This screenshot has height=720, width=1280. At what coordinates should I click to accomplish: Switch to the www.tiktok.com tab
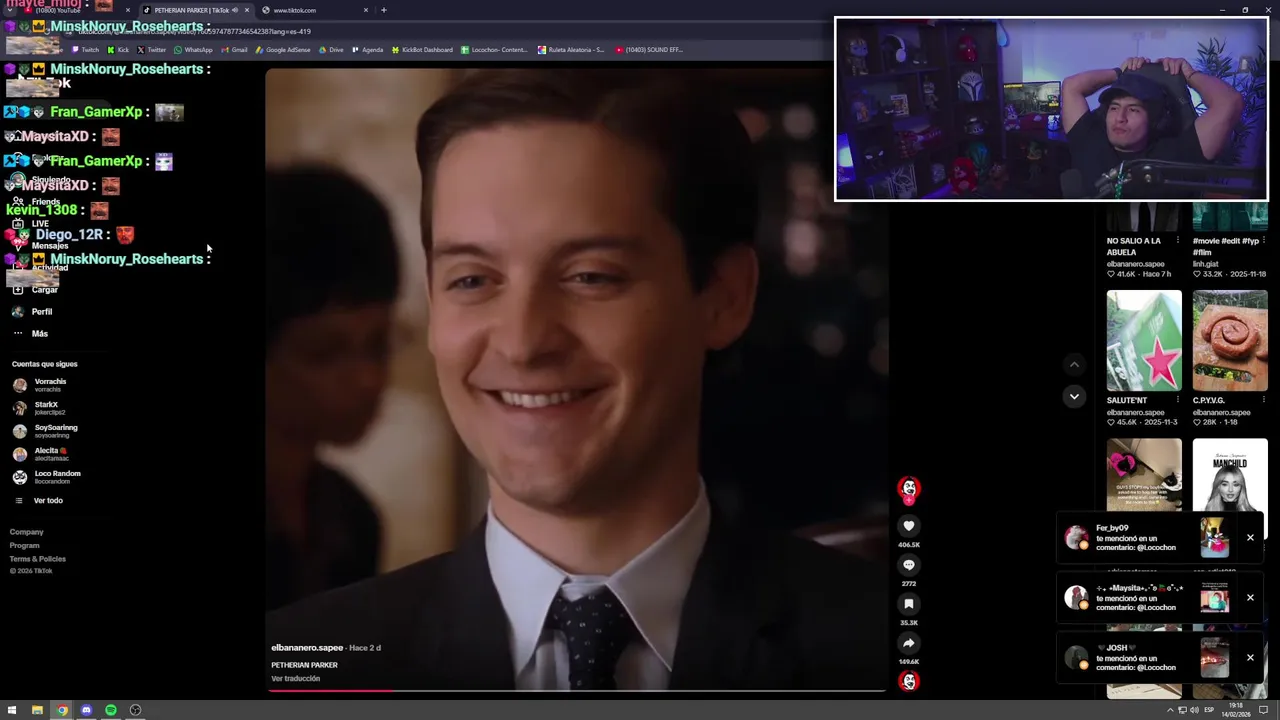click(x=315, y=10)
